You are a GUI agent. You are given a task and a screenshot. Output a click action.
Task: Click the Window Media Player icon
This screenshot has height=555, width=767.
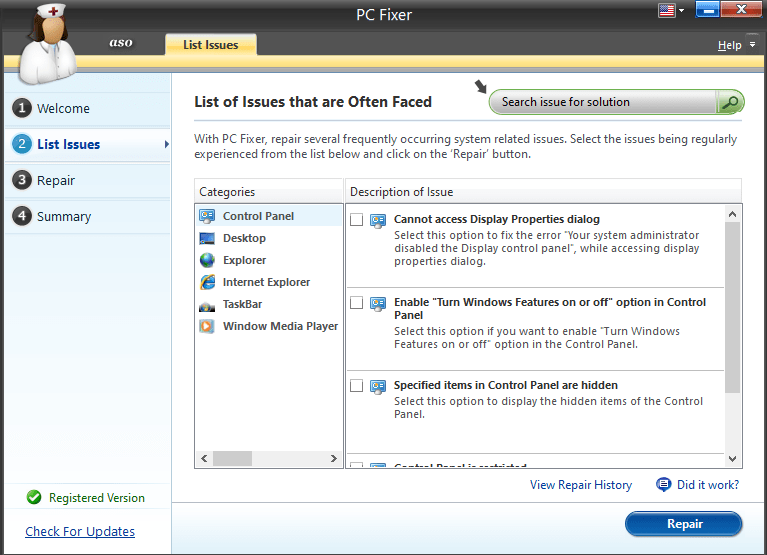(x=207, y=326)
